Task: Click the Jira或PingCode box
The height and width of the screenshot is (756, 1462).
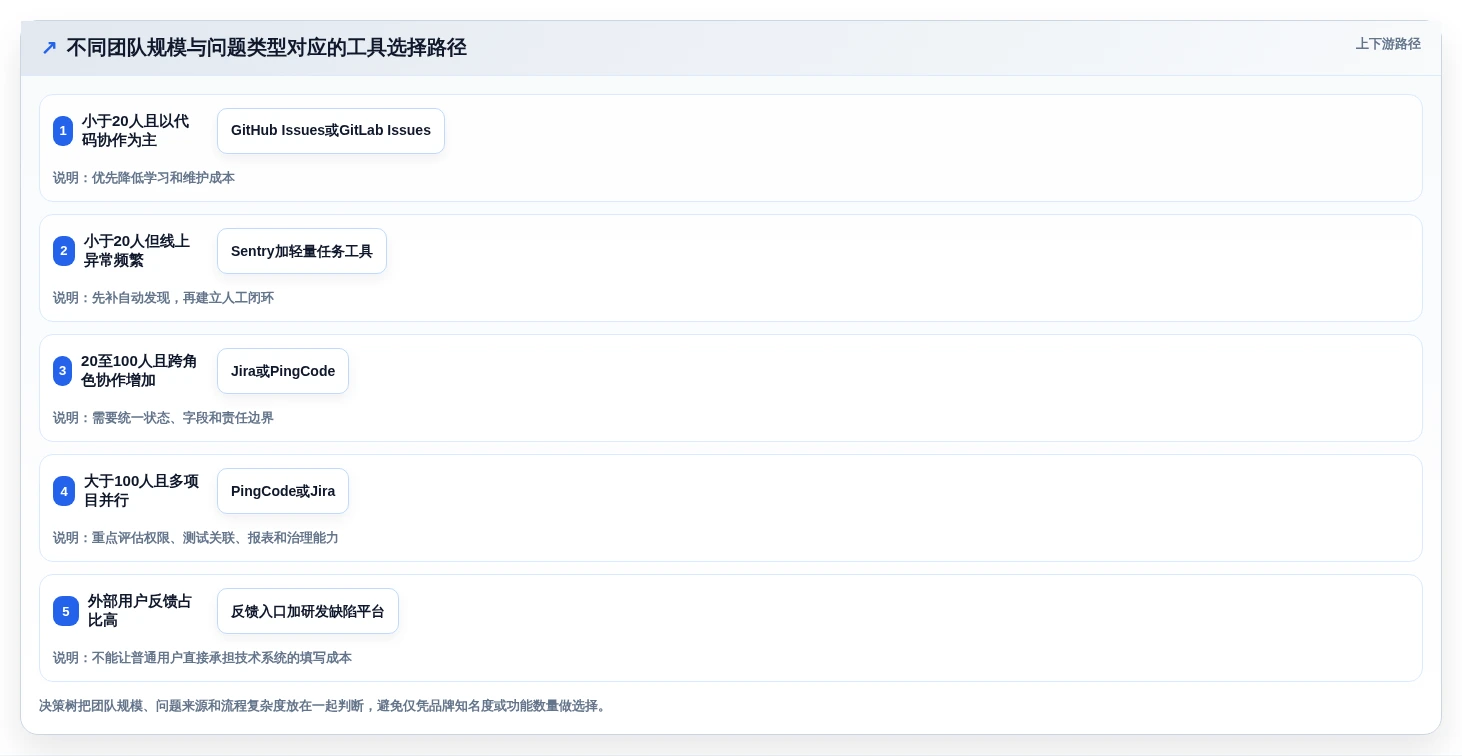Action: pos(283,371)
